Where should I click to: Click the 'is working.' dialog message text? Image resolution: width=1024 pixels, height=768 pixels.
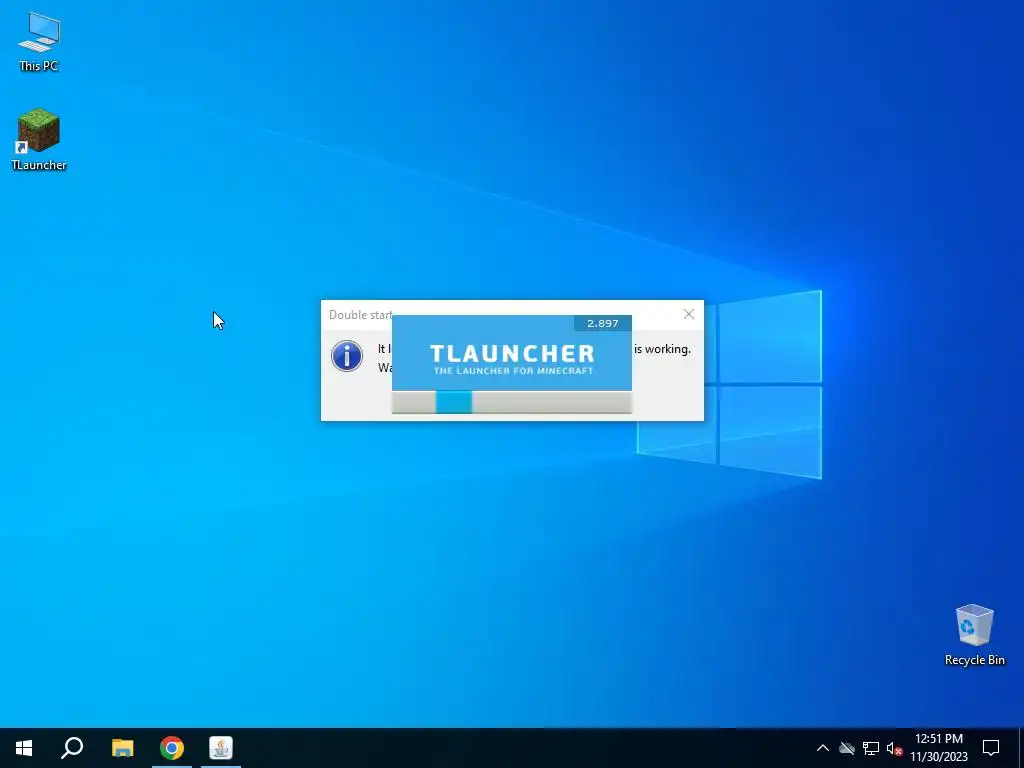click(x=662, y=349)
